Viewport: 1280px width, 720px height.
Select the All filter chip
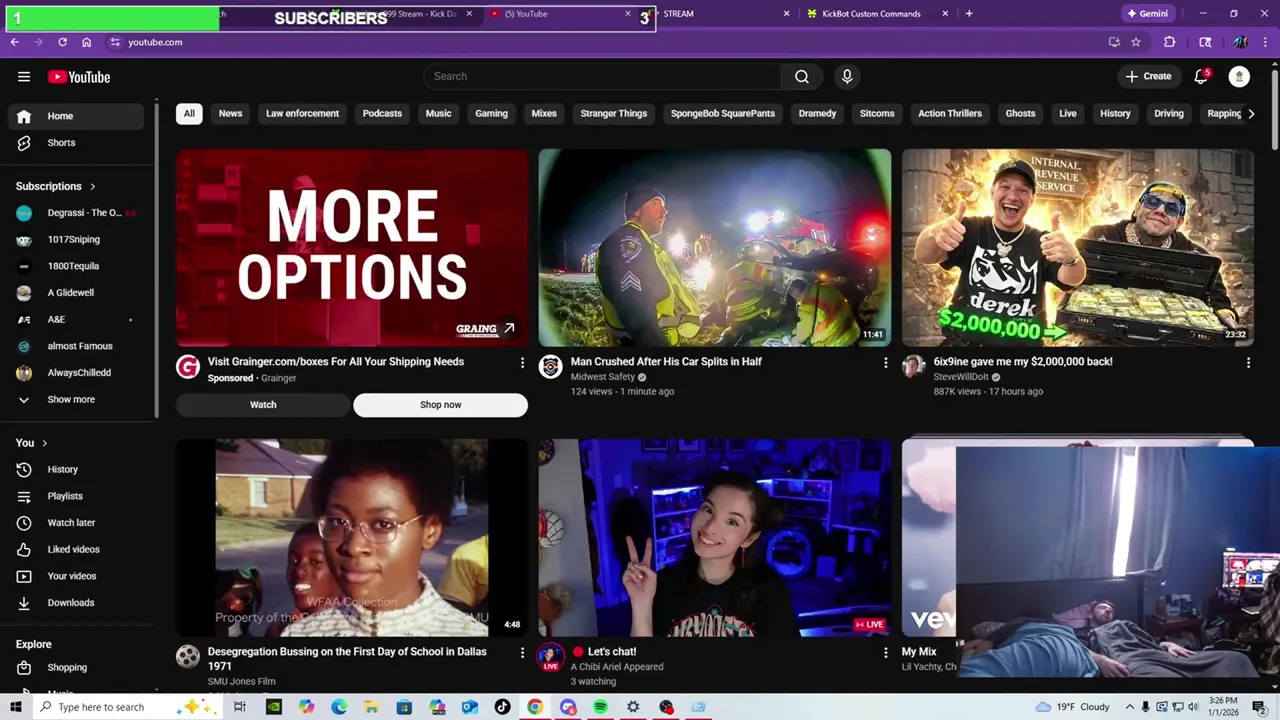coord(189,114)
